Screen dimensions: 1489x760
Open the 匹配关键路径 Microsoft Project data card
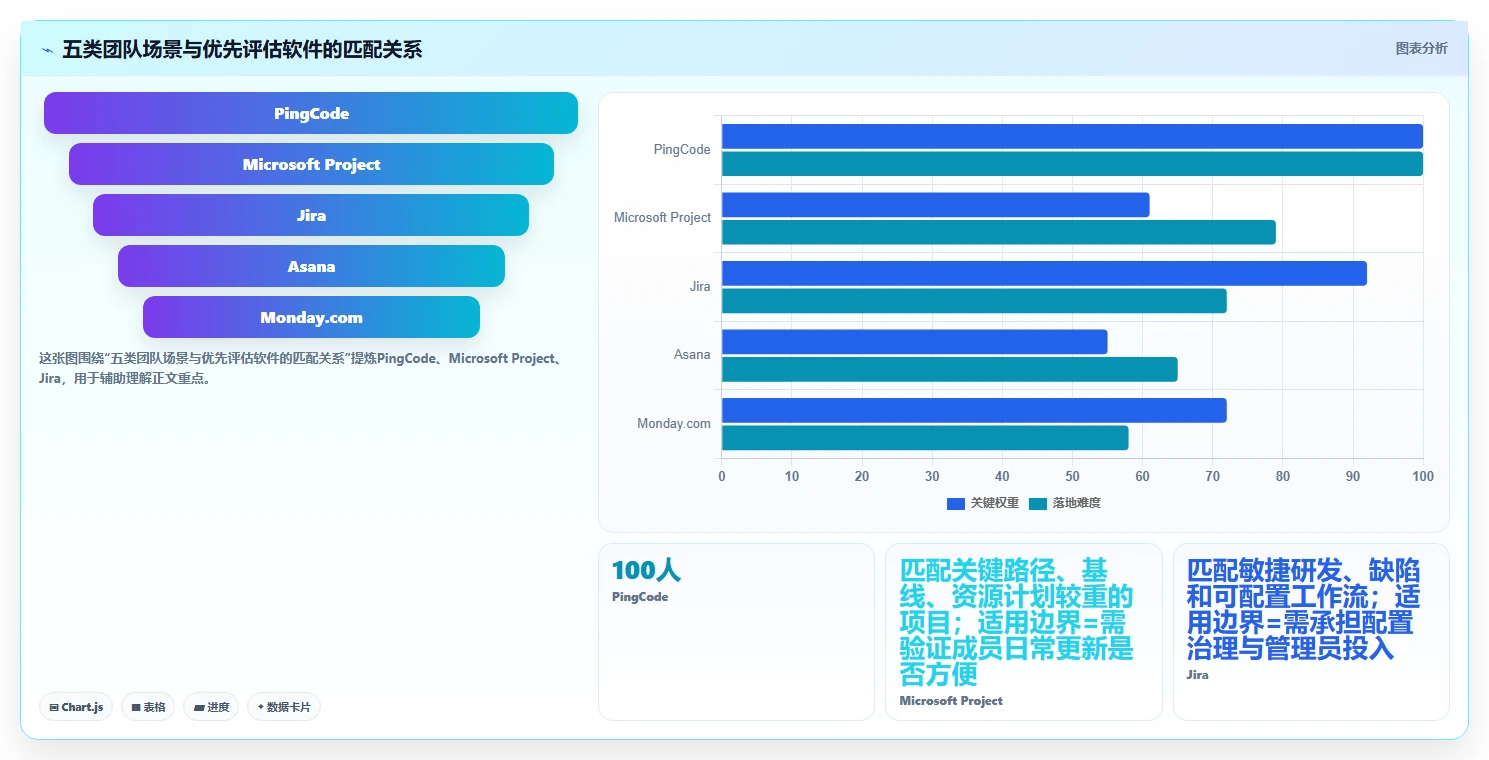point(1023,631)
